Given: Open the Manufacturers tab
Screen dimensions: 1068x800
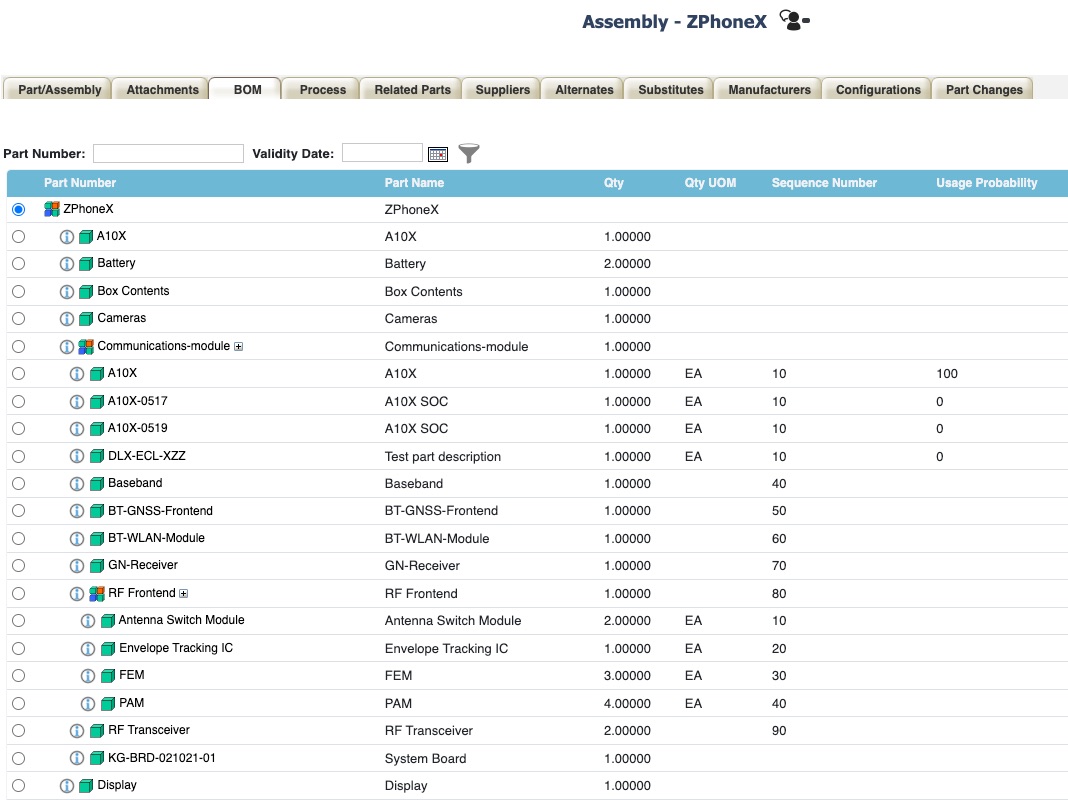Looking at the screenshot, I should [769, 89].
